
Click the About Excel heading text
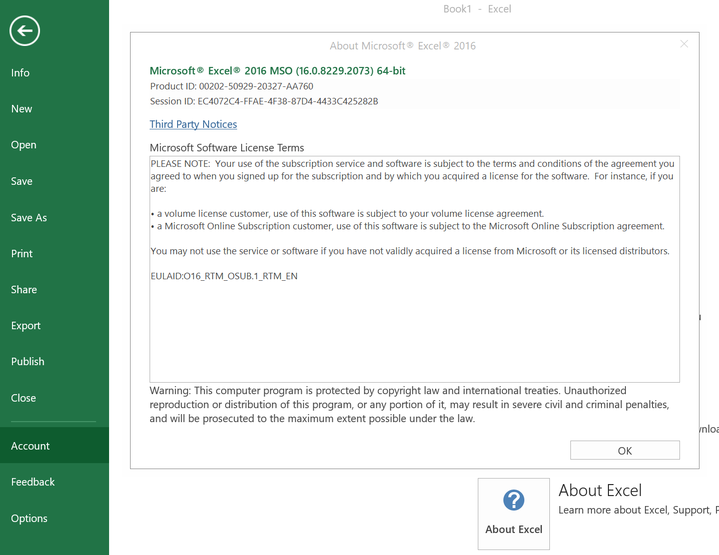pos(600,490)
